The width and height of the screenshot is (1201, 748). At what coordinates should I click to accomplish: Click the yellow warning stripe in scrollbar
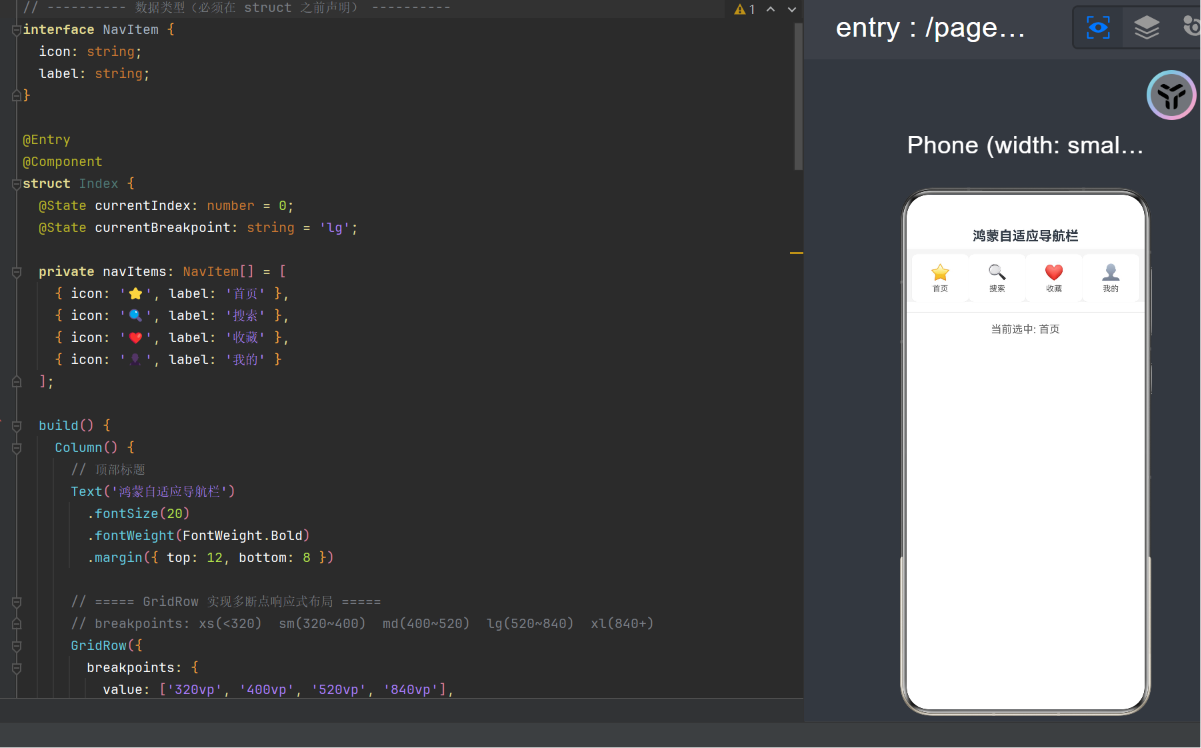pyautogui.click(x=797, y=253)
